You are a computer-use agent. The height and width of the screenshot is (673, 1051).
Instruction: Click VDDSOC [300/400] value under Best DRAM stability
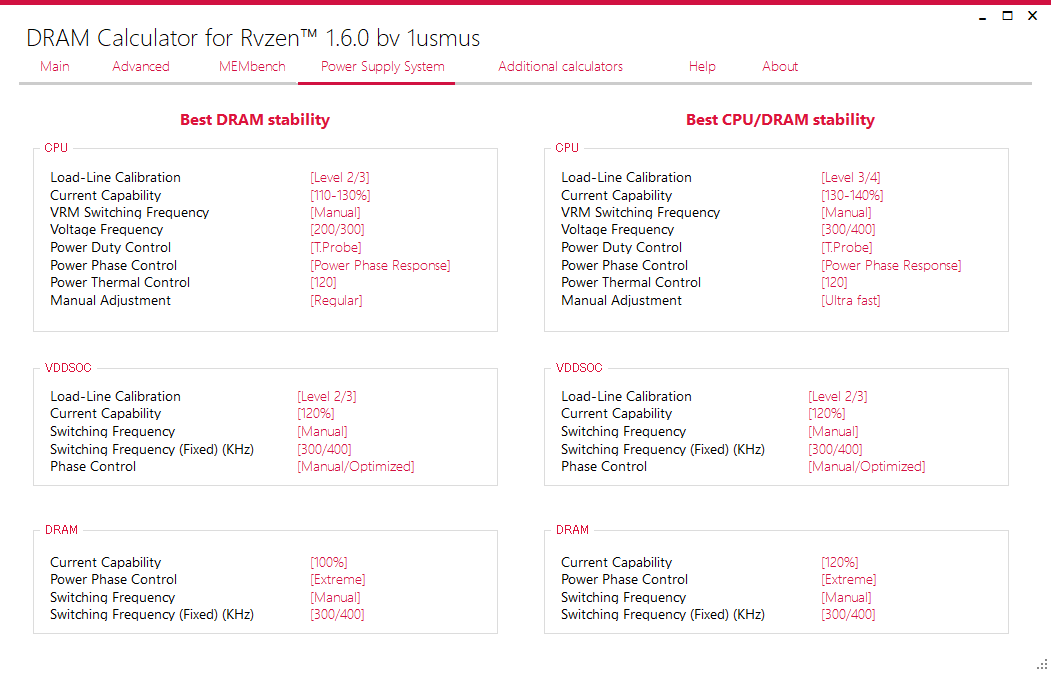coord(324,449)
